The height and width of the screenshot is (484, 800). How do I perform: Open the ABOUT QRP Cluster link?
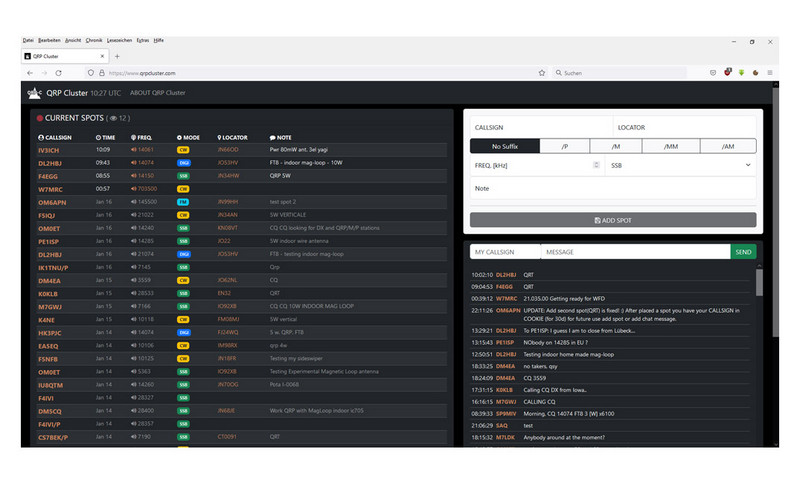158,93
